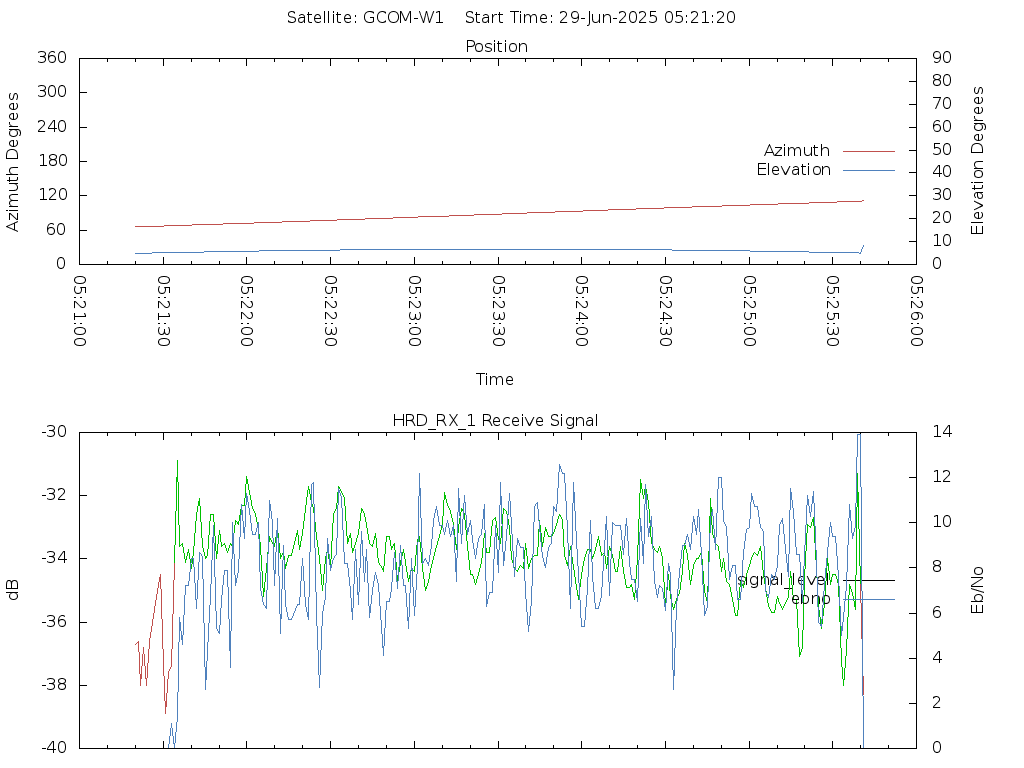
Task: Click the -36 tick on dB axis
Action: 54,621
